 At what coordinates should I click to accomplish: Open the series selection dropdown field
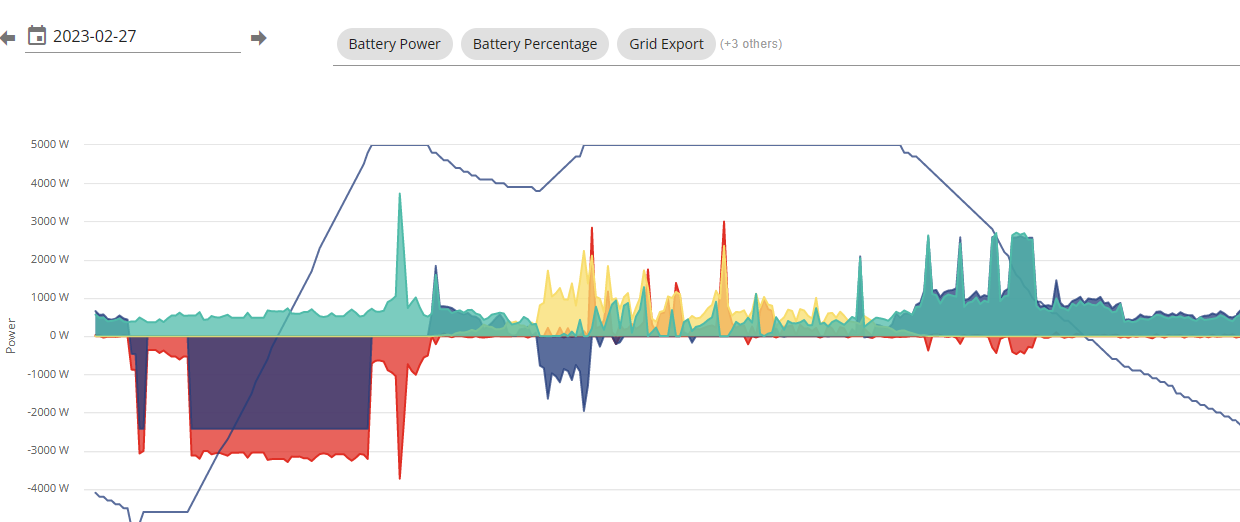tap(786, 45)
